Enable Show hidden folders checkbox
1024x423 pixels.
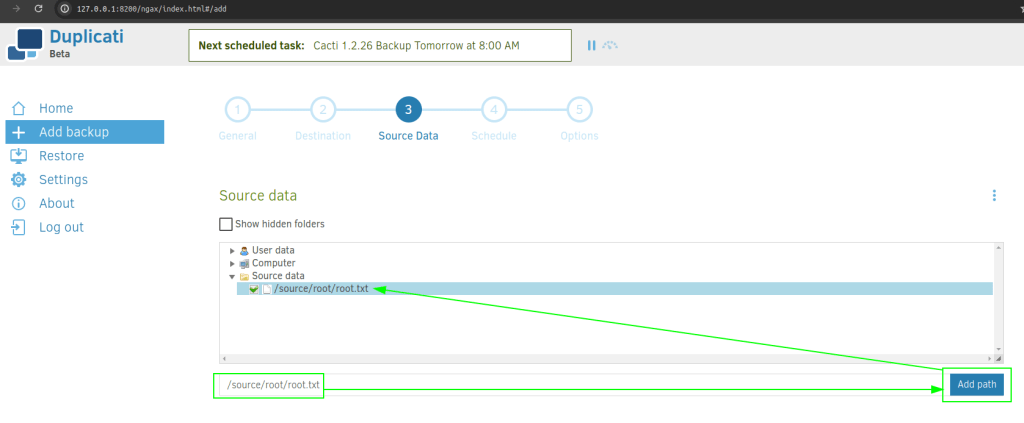coord(226,224)
